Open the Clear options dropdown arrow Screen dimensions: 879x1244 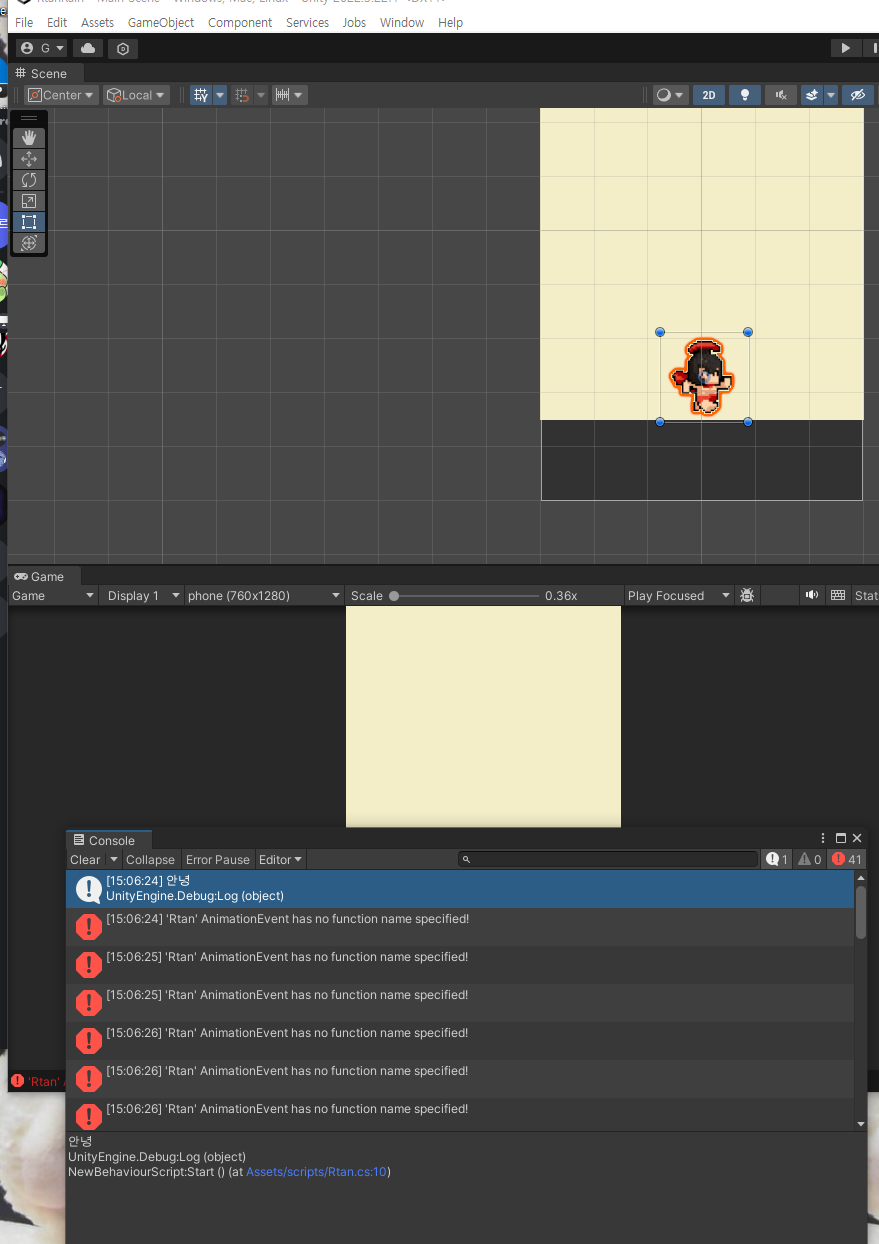(x=114, y=859)
